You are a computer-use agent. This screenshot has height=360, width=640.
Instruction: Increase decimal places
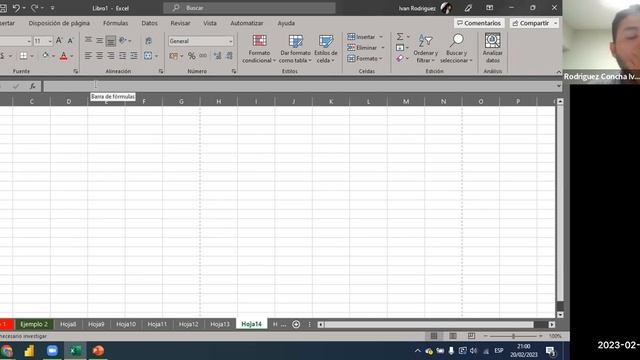[218, 56]
